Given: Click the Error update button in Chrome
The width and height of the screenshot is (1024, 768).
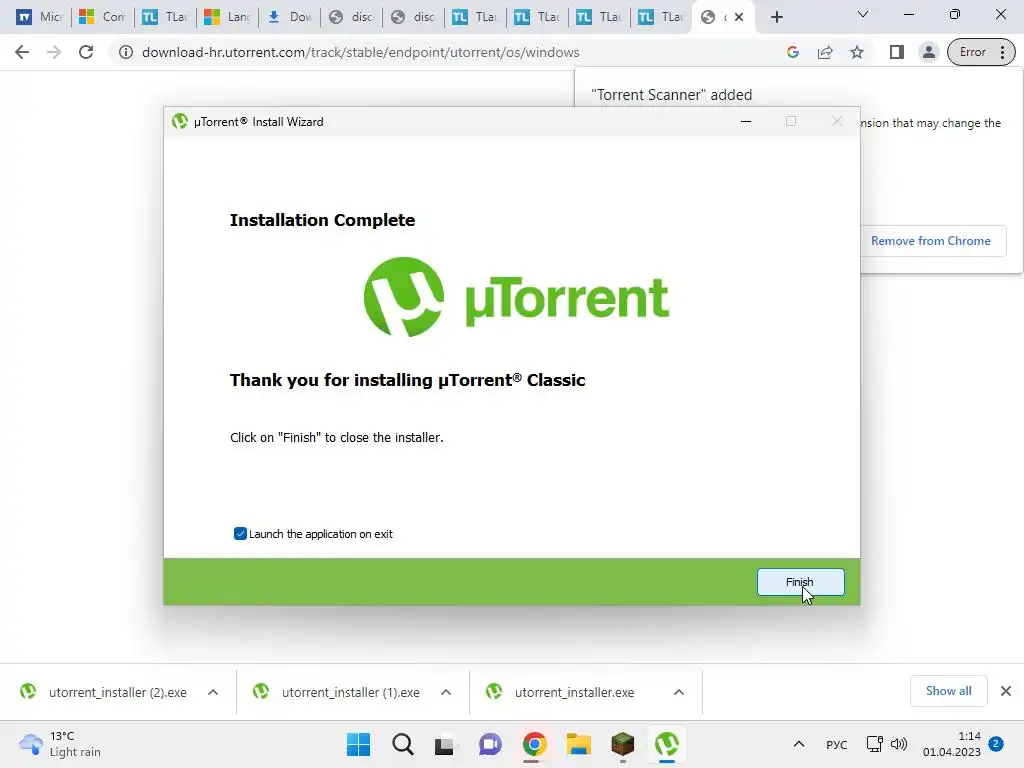Looking at the screenshot, I should pyautogui.click(x=982, y=52).
